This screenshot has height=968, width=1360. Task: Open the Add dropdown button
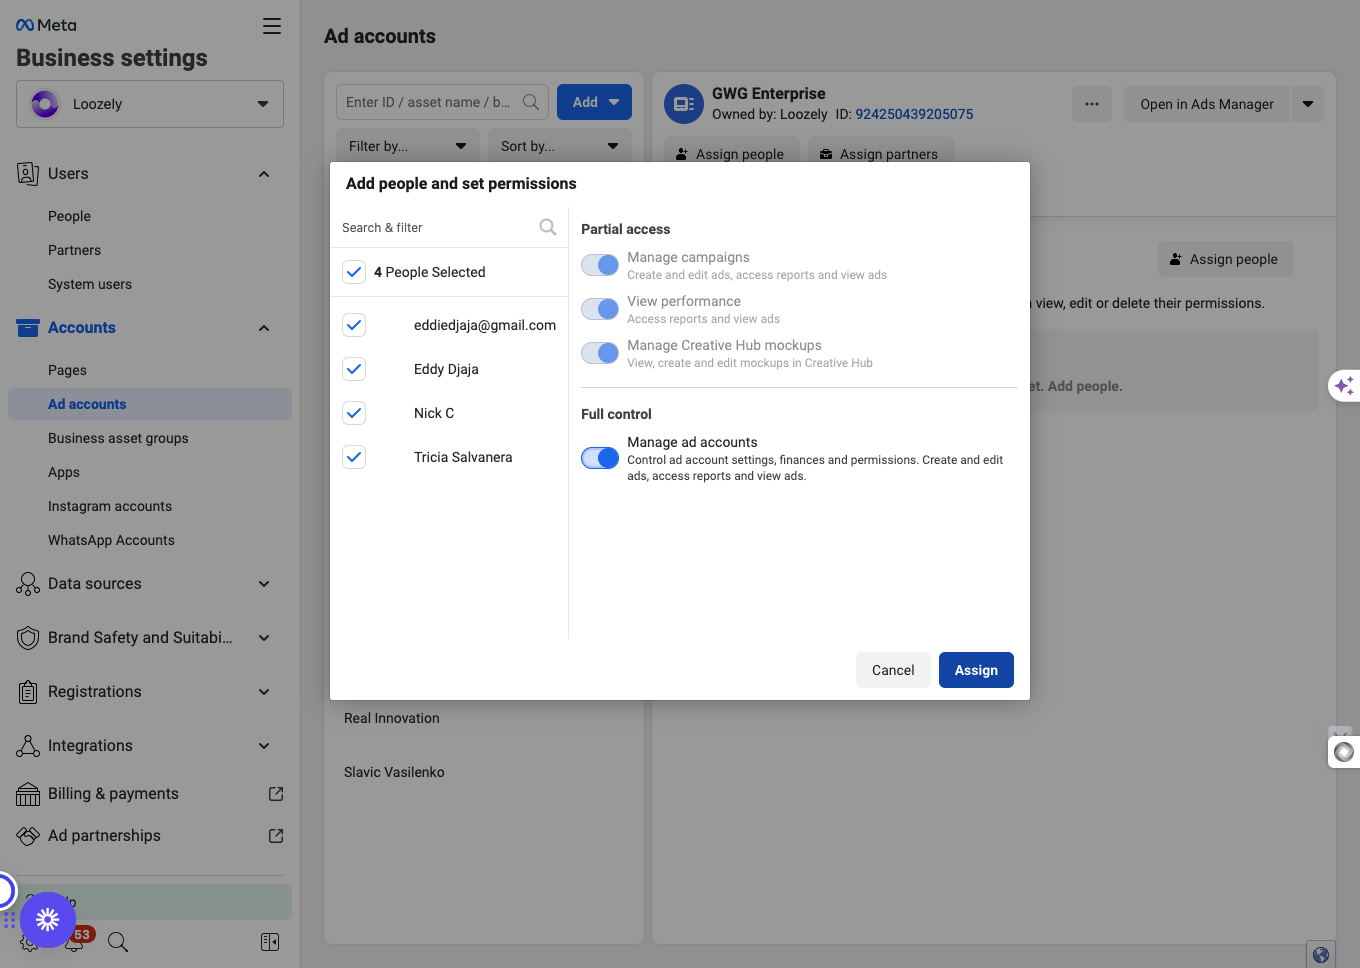point(594,102)
